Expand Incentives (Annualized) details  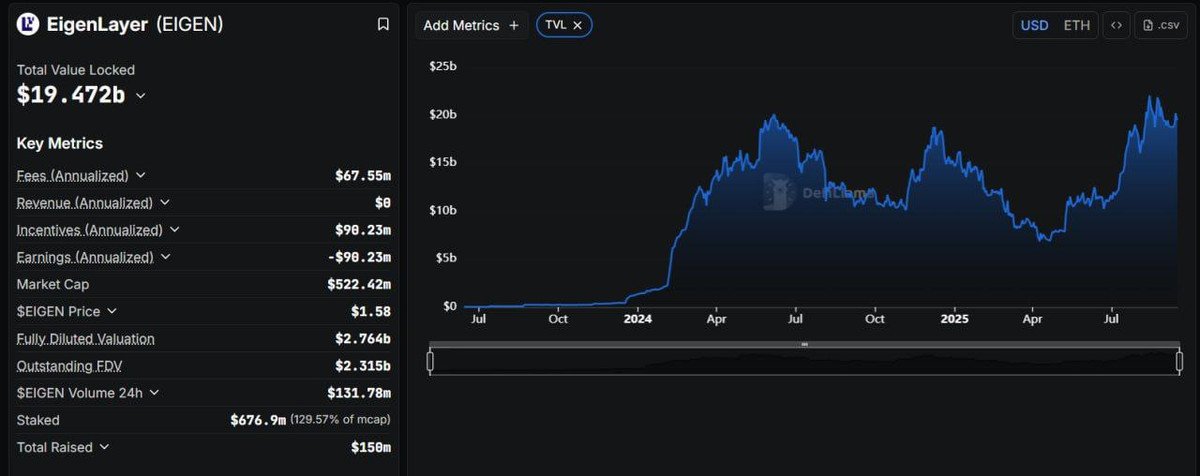tap(174, 230)
